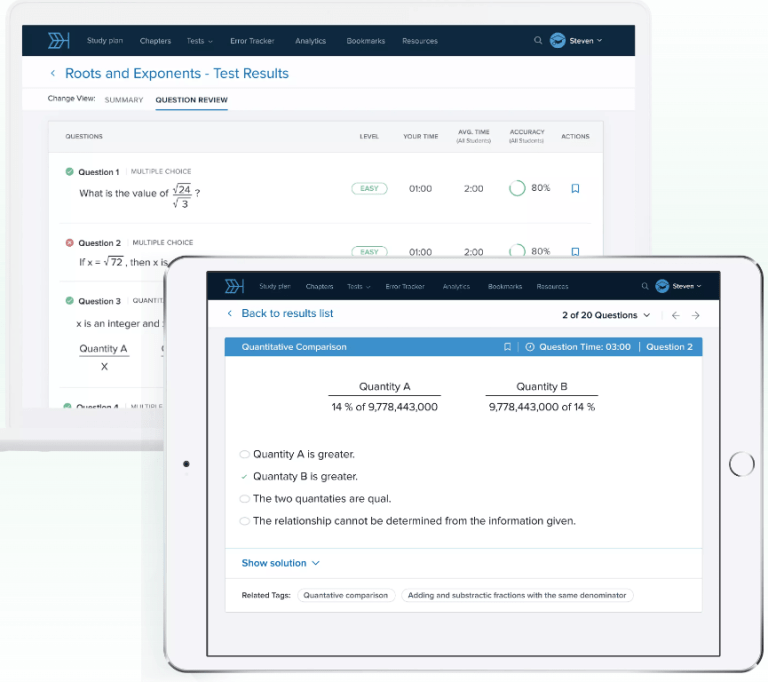Bookmark the Quantitative Comparison question
Viewport: 768px width, 682px height.
[x=507, y=347]
